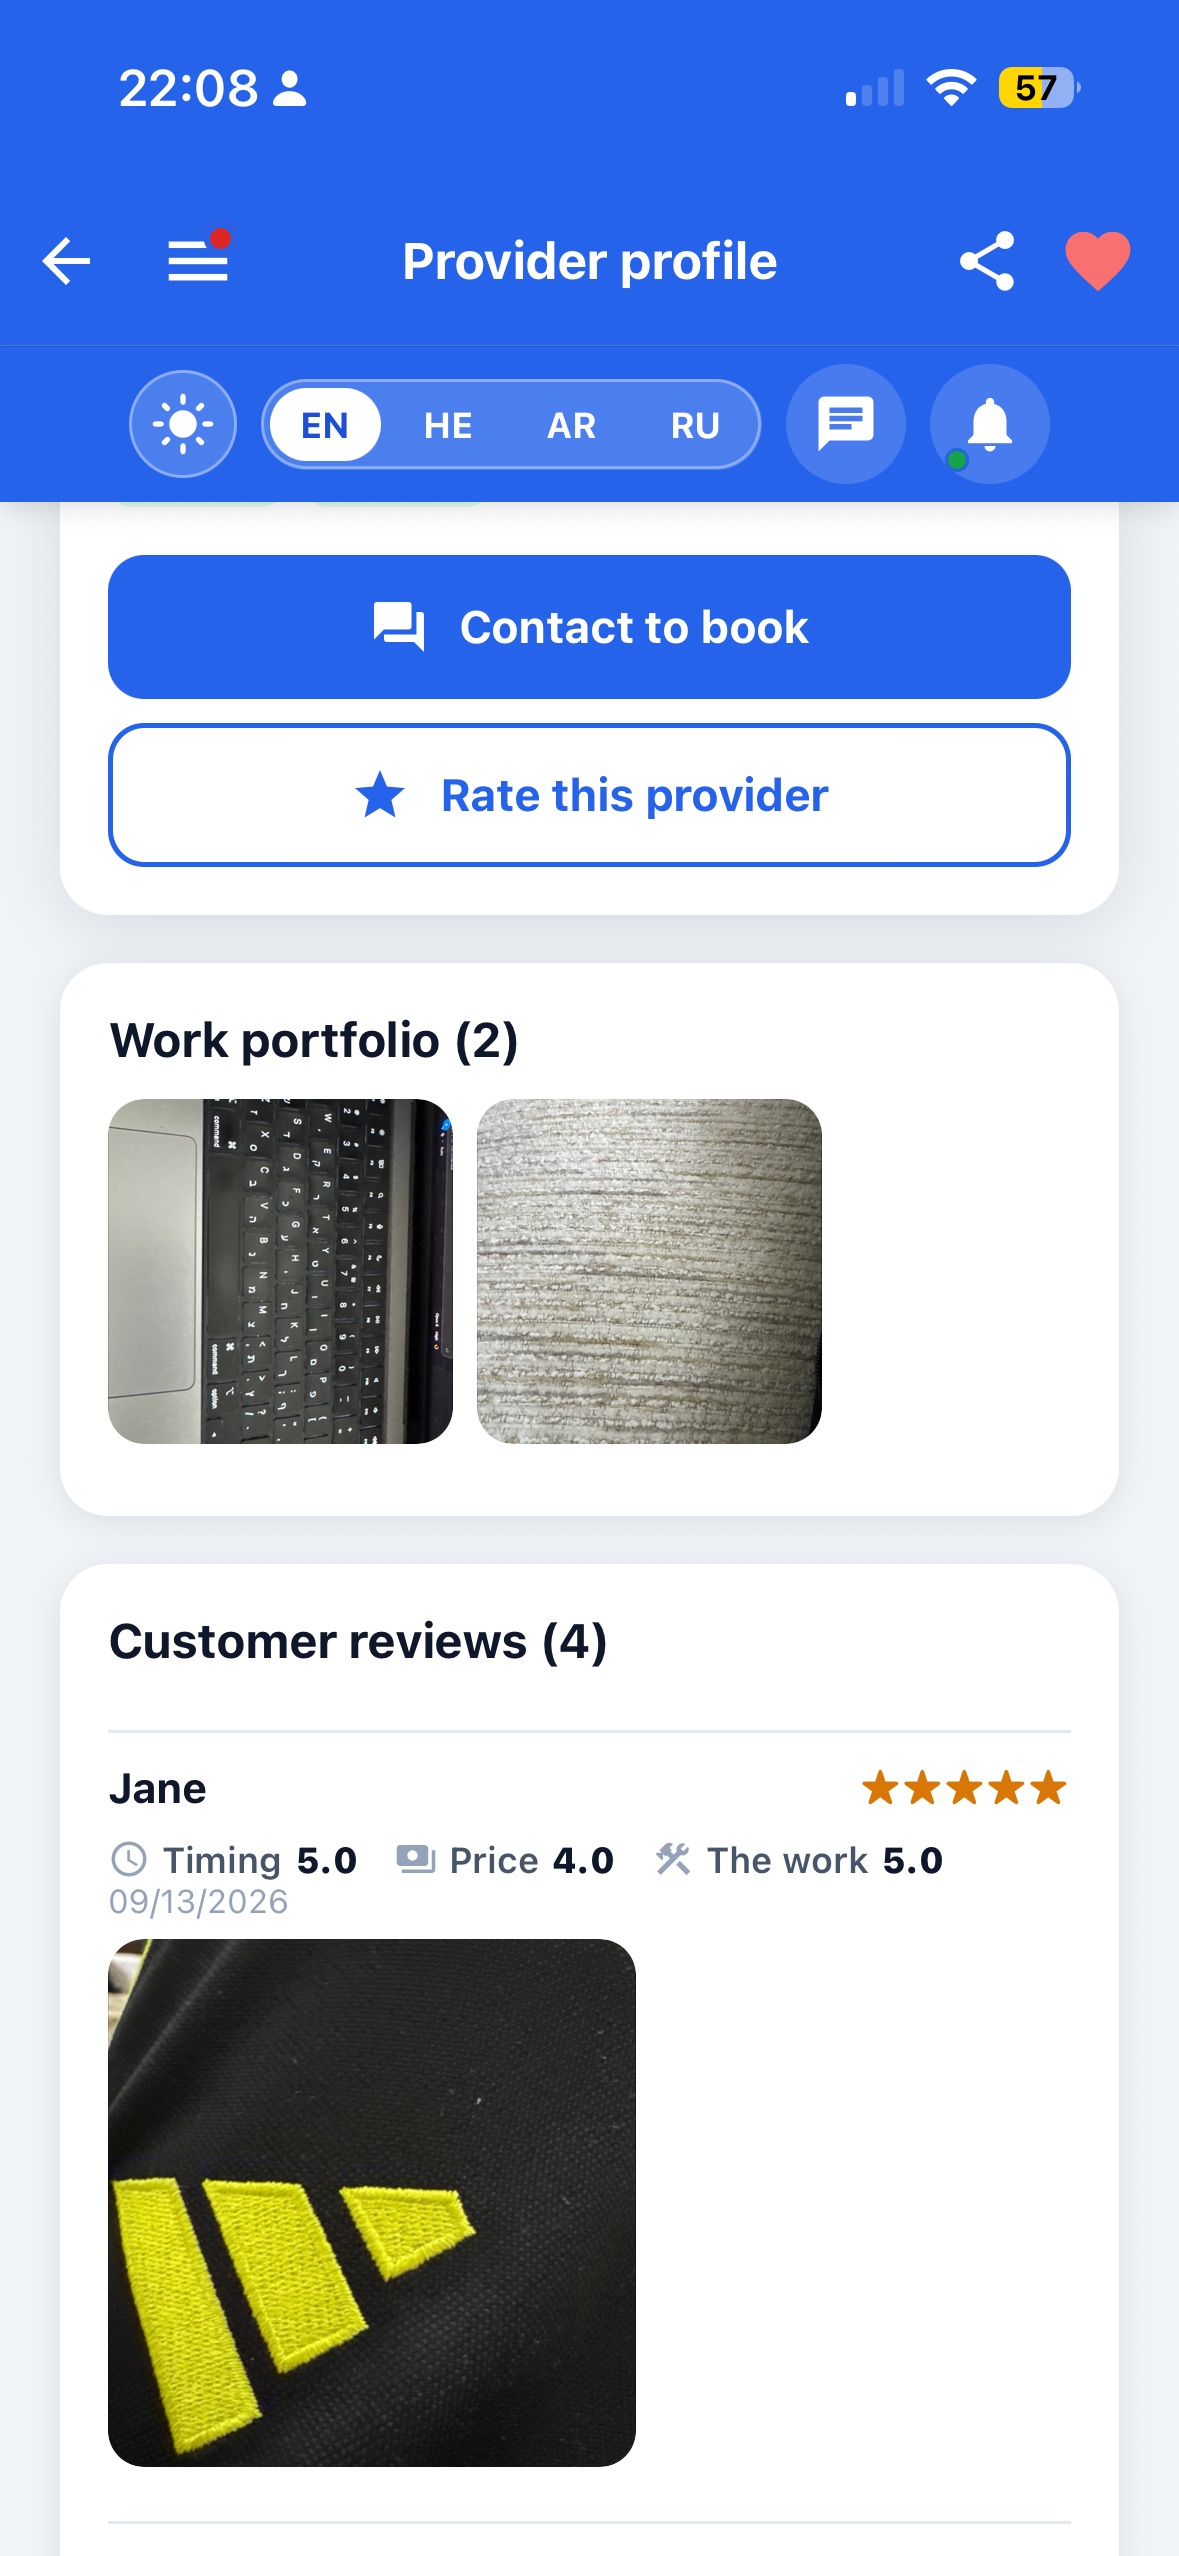This screenshot has width=1179, height=2556.
Task: Open the fabric texture portfolio photo
Action: click(x=649, y=1271)
